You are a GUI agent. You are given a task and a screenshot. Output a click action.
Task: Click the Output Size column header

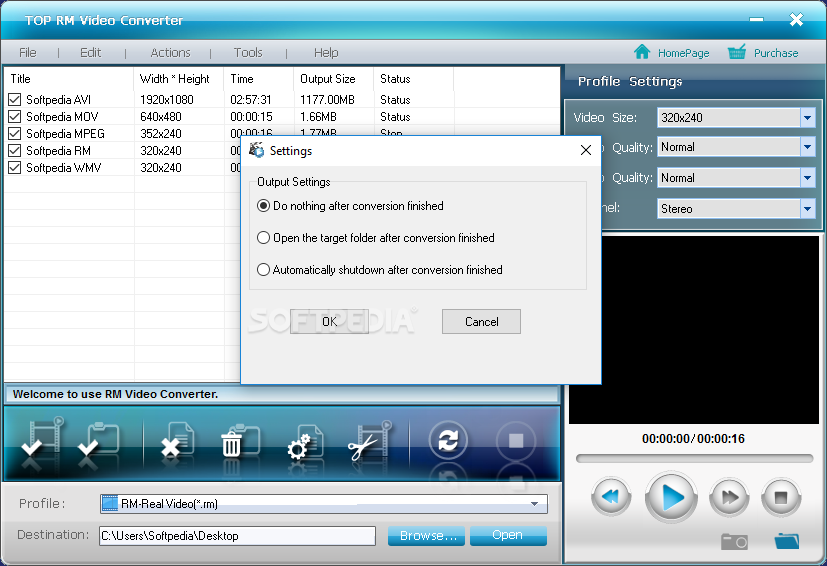(333, 79)
